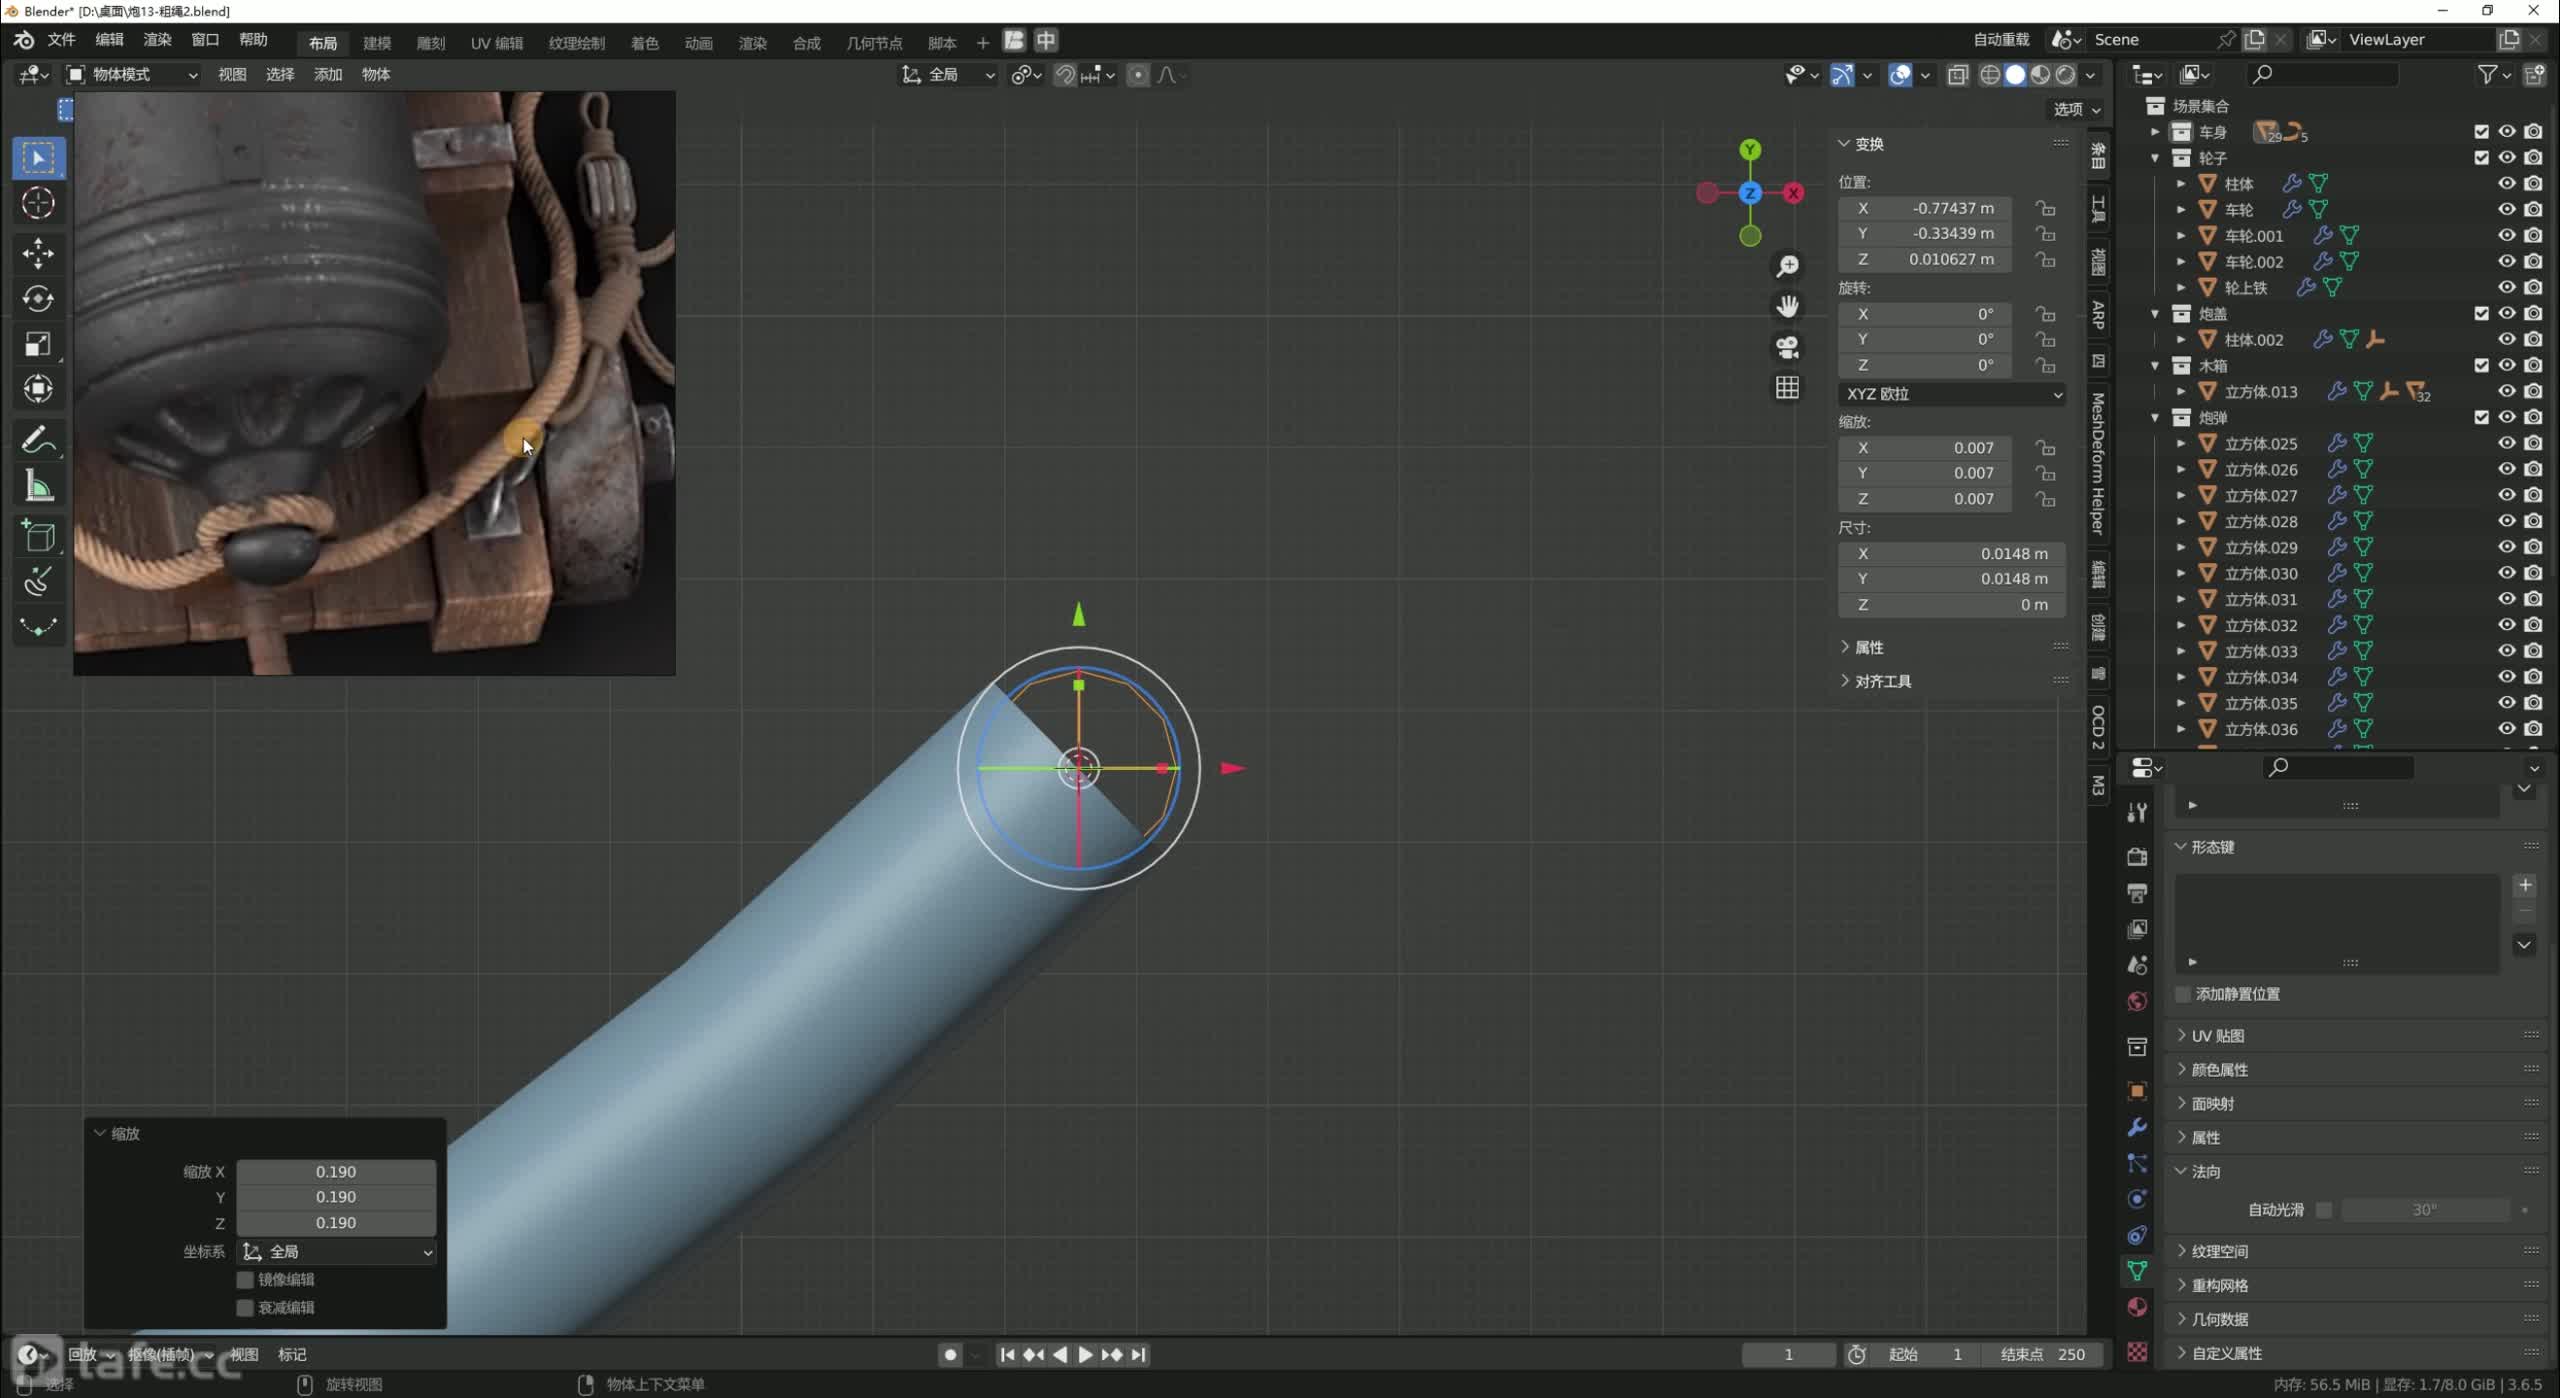Click the 尺寸 Y 0.0148 m field
The height and width of the screenshot is (1398, 2560).
click(x=1952, y=579)
